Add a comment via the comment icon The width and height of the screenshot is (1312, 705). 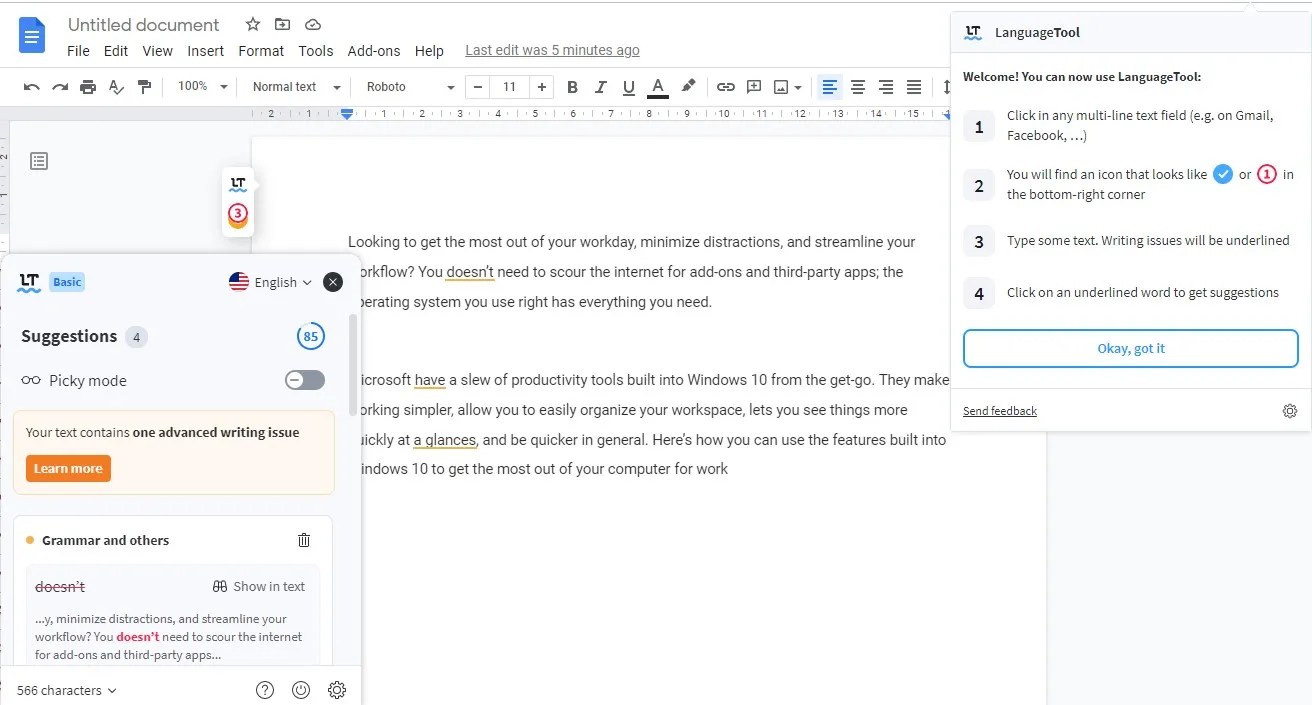coord(754,87)
